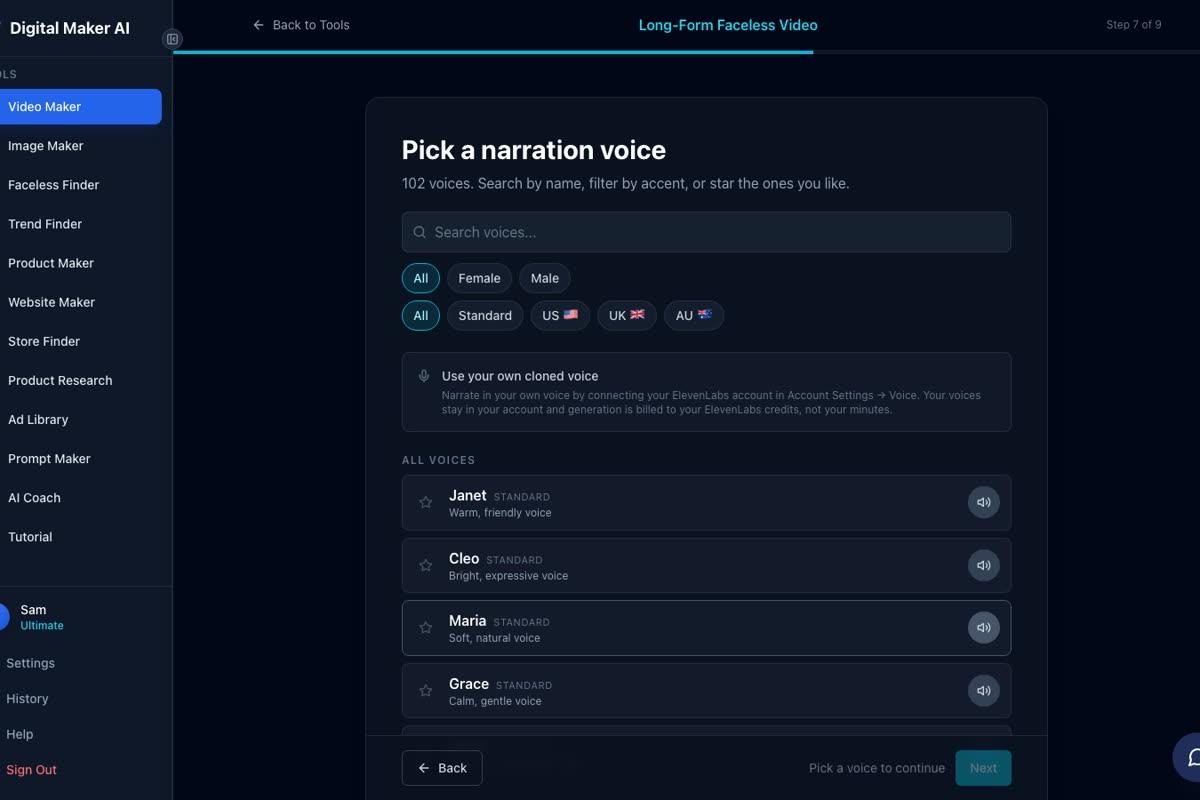The height and width of the screenshot is (800, 1200).
Task: Filter voices by Female
Action: pyautogui.click(x=479, y=278)
